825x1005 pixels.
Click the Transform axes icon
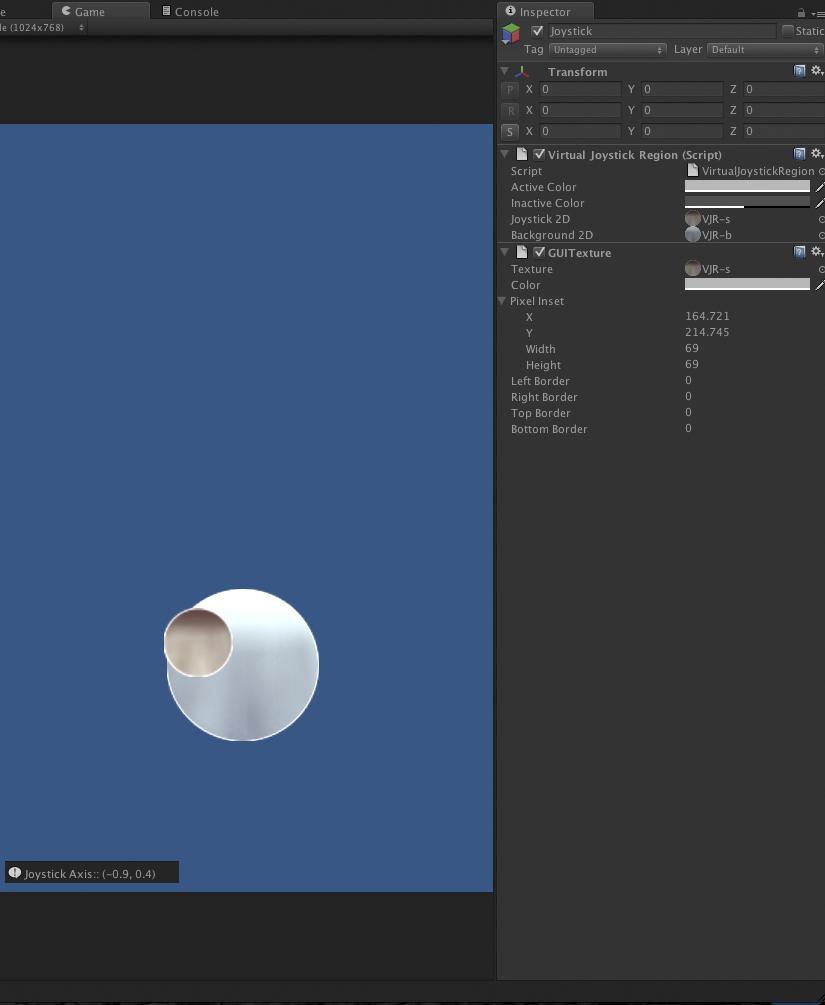click(522, 72)
